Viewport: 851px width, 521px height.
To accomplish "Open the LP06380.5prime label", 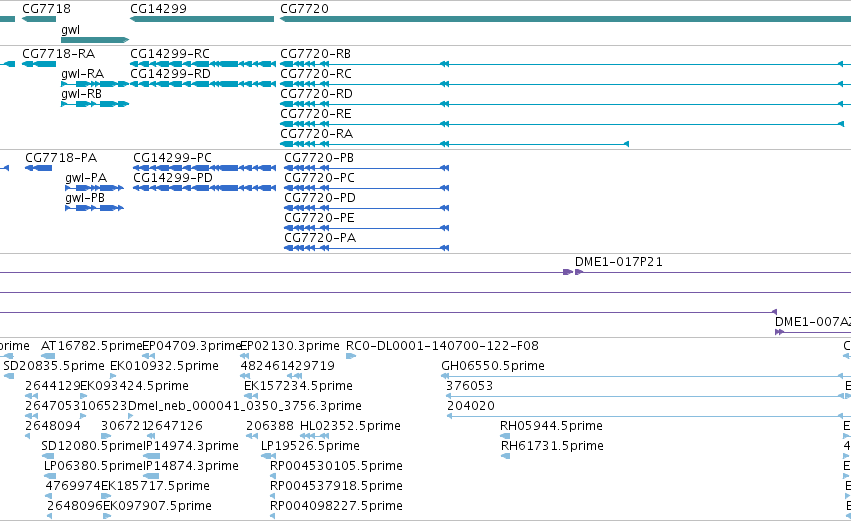I will [93, 467].
